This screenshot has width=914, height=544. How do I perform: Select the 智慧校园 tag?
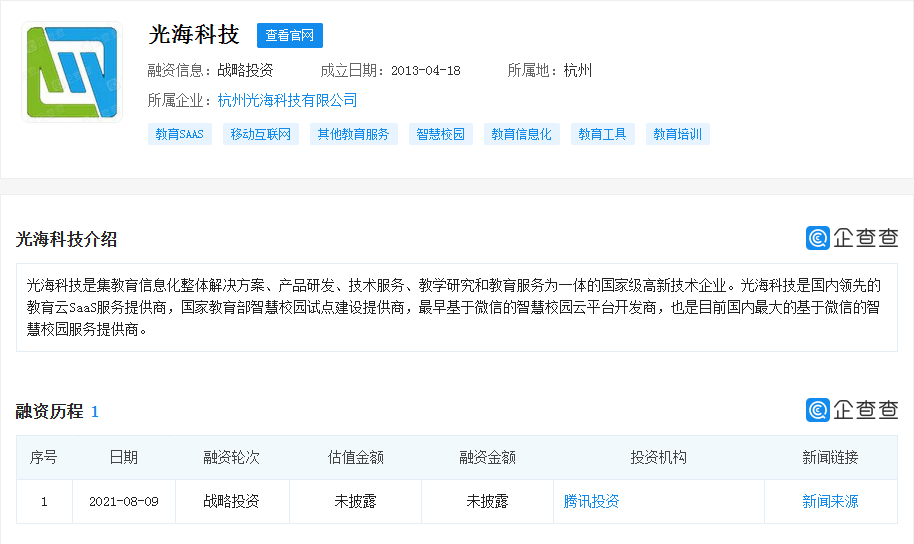click(x=441, y=134)
